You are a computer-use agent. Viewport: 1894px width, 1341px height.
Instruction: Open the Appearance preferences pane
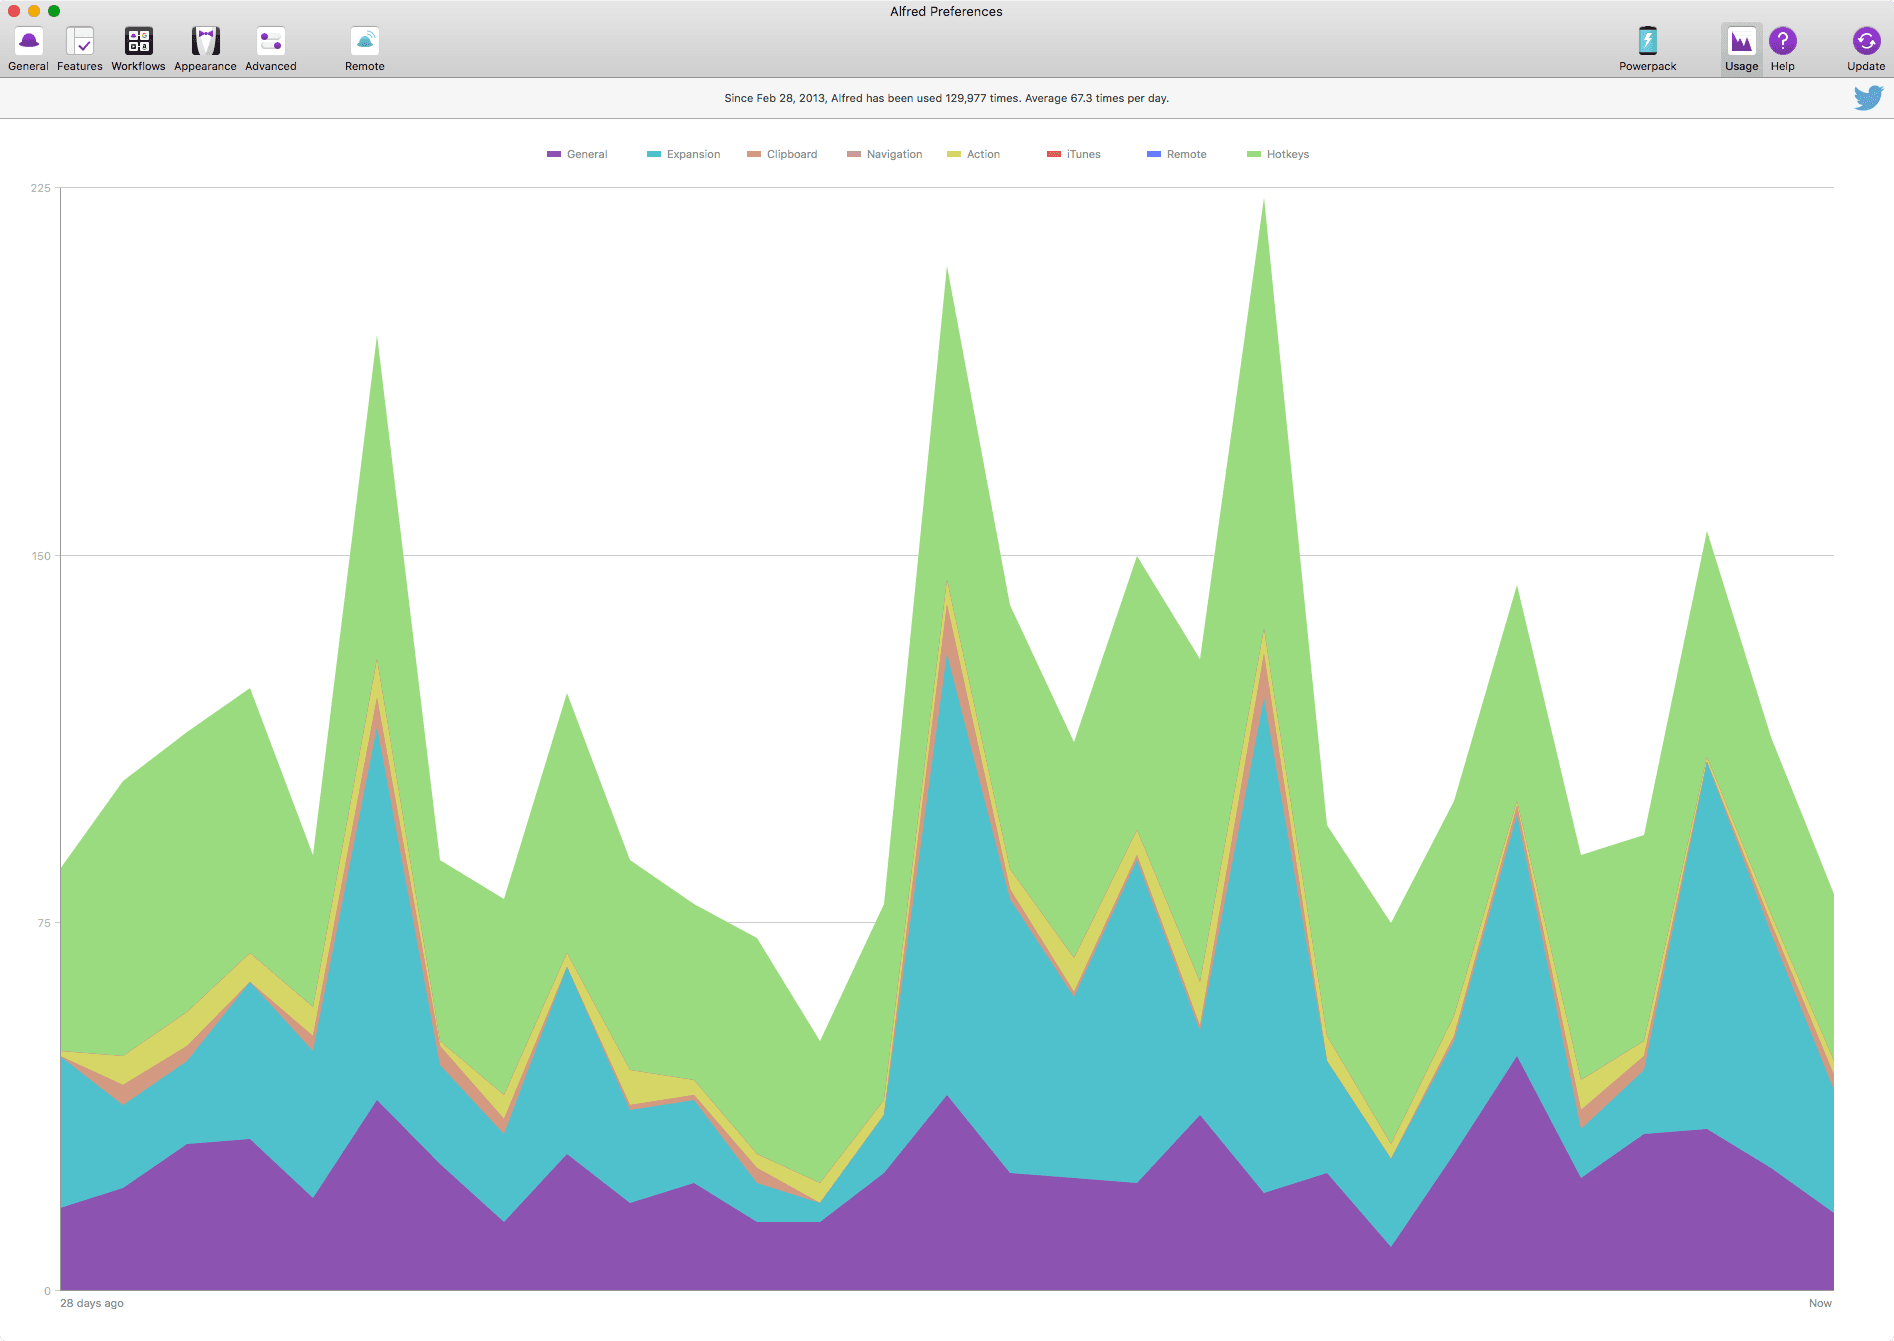coord(205,48)
